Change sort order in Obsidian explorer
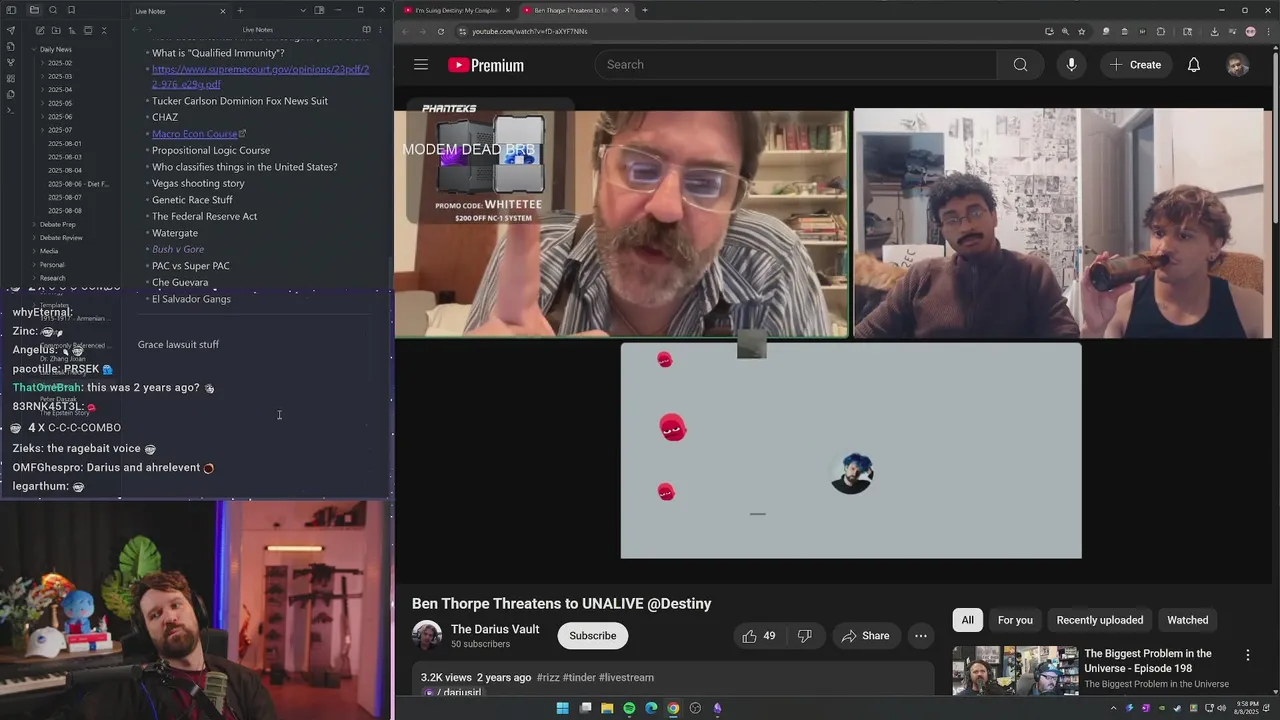The height and width of the screenshot is (720, 1280). tap(72, 30)
